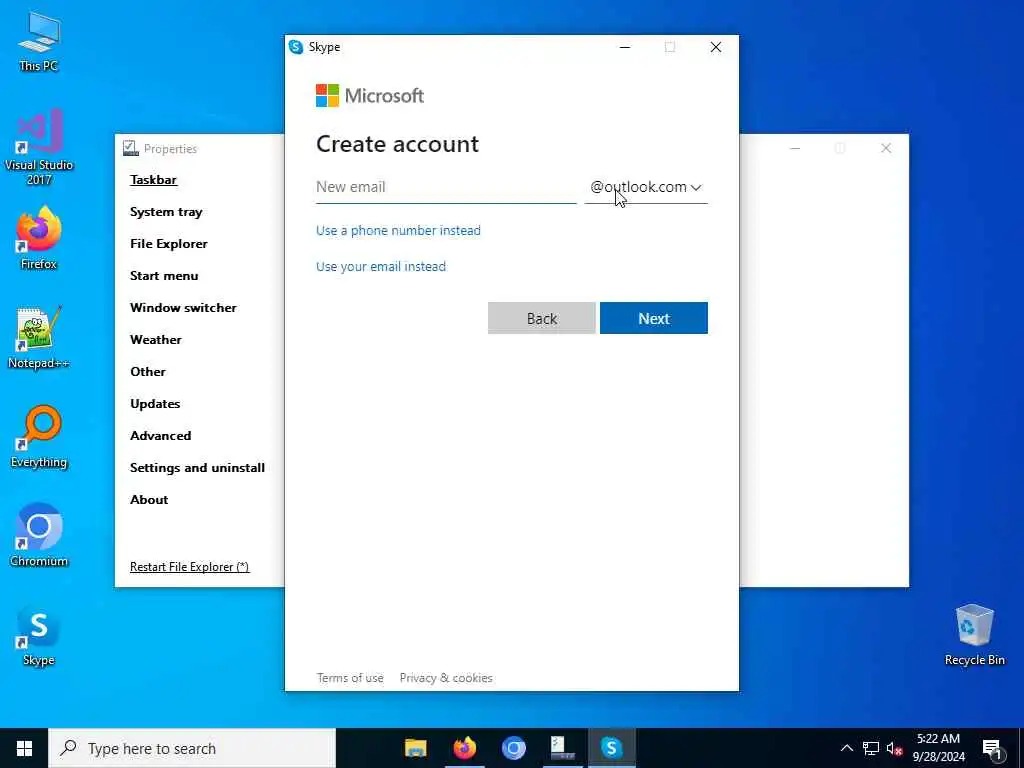This screenshot has height=768, width=1024.
Task: Launch Firefox from the taskbar
Action: tap(465, 748)
